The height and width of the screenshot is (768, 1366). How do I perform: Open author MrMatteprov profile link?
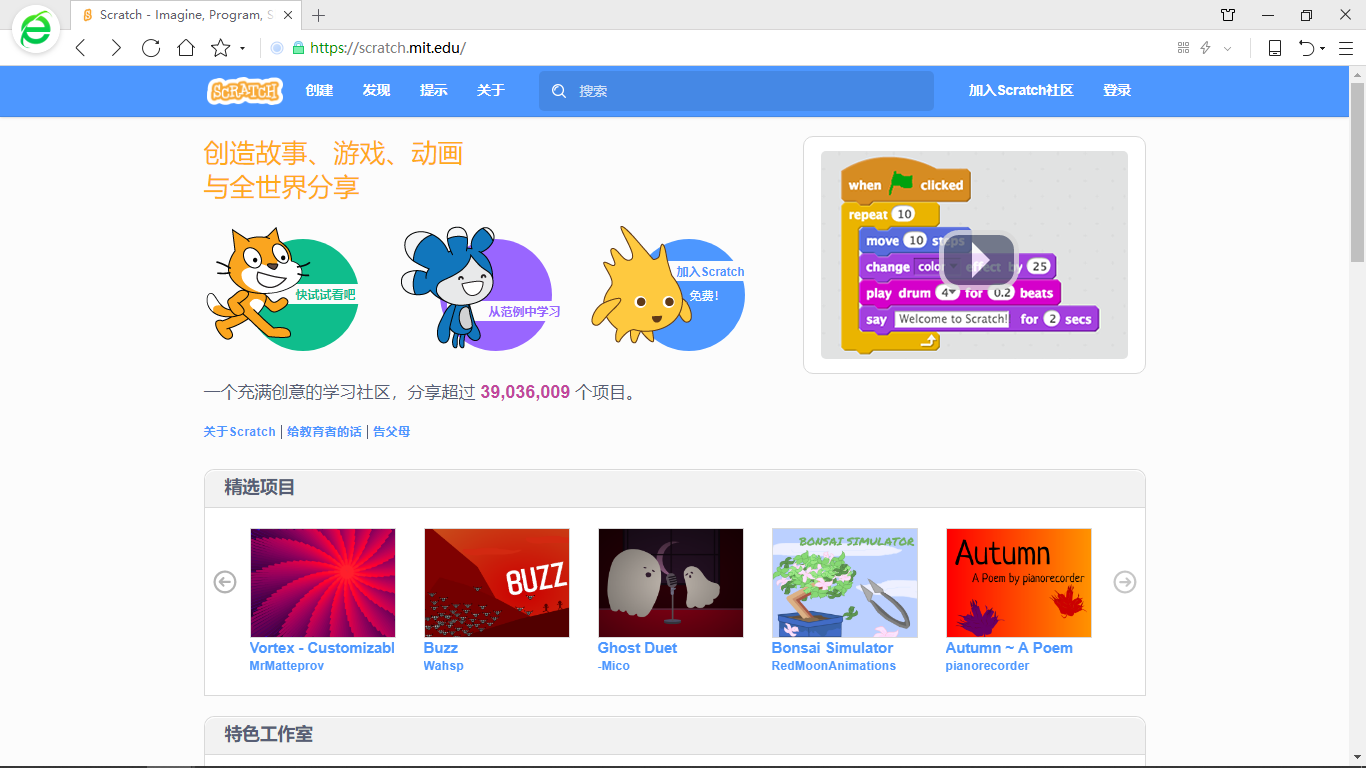[x=287, y=666]
